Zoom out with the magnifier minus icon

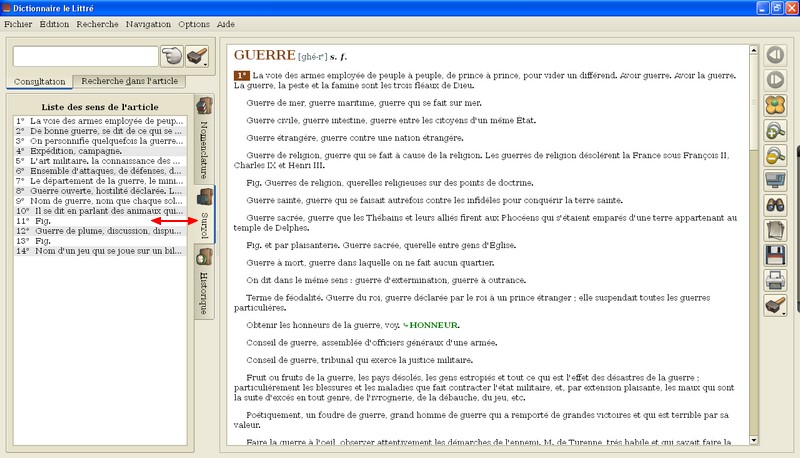click(x=775, y=155)
